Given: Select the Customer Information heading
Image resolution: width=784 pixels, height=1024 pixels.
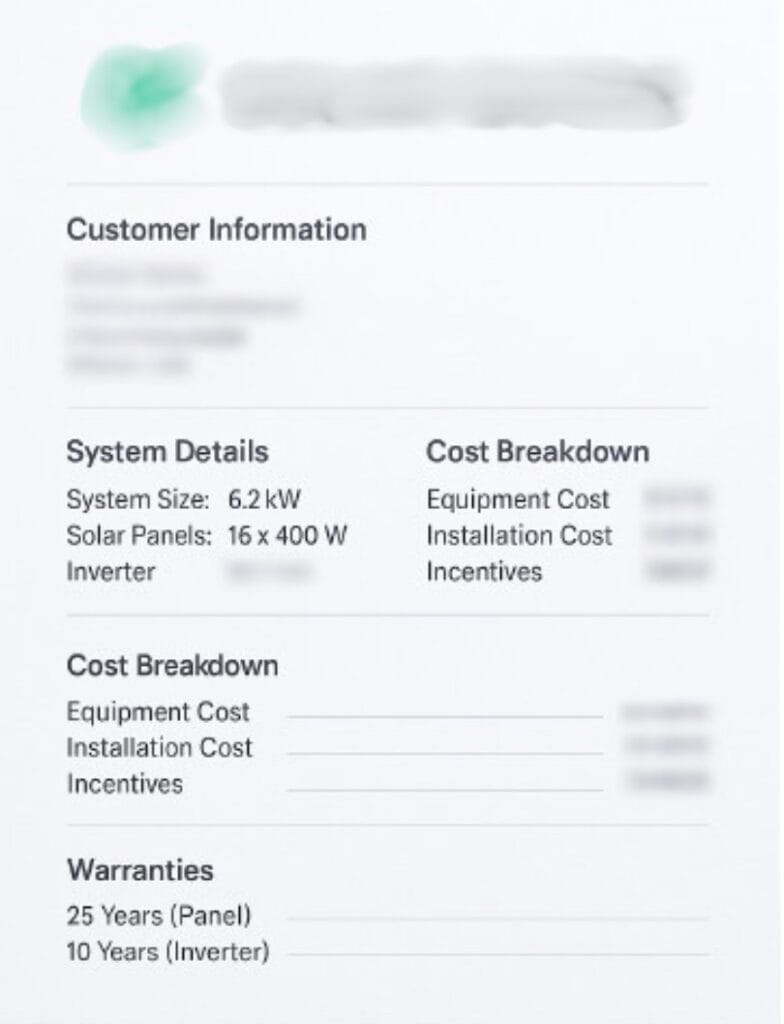Looking at the screenshot, I should coord(216,230).
